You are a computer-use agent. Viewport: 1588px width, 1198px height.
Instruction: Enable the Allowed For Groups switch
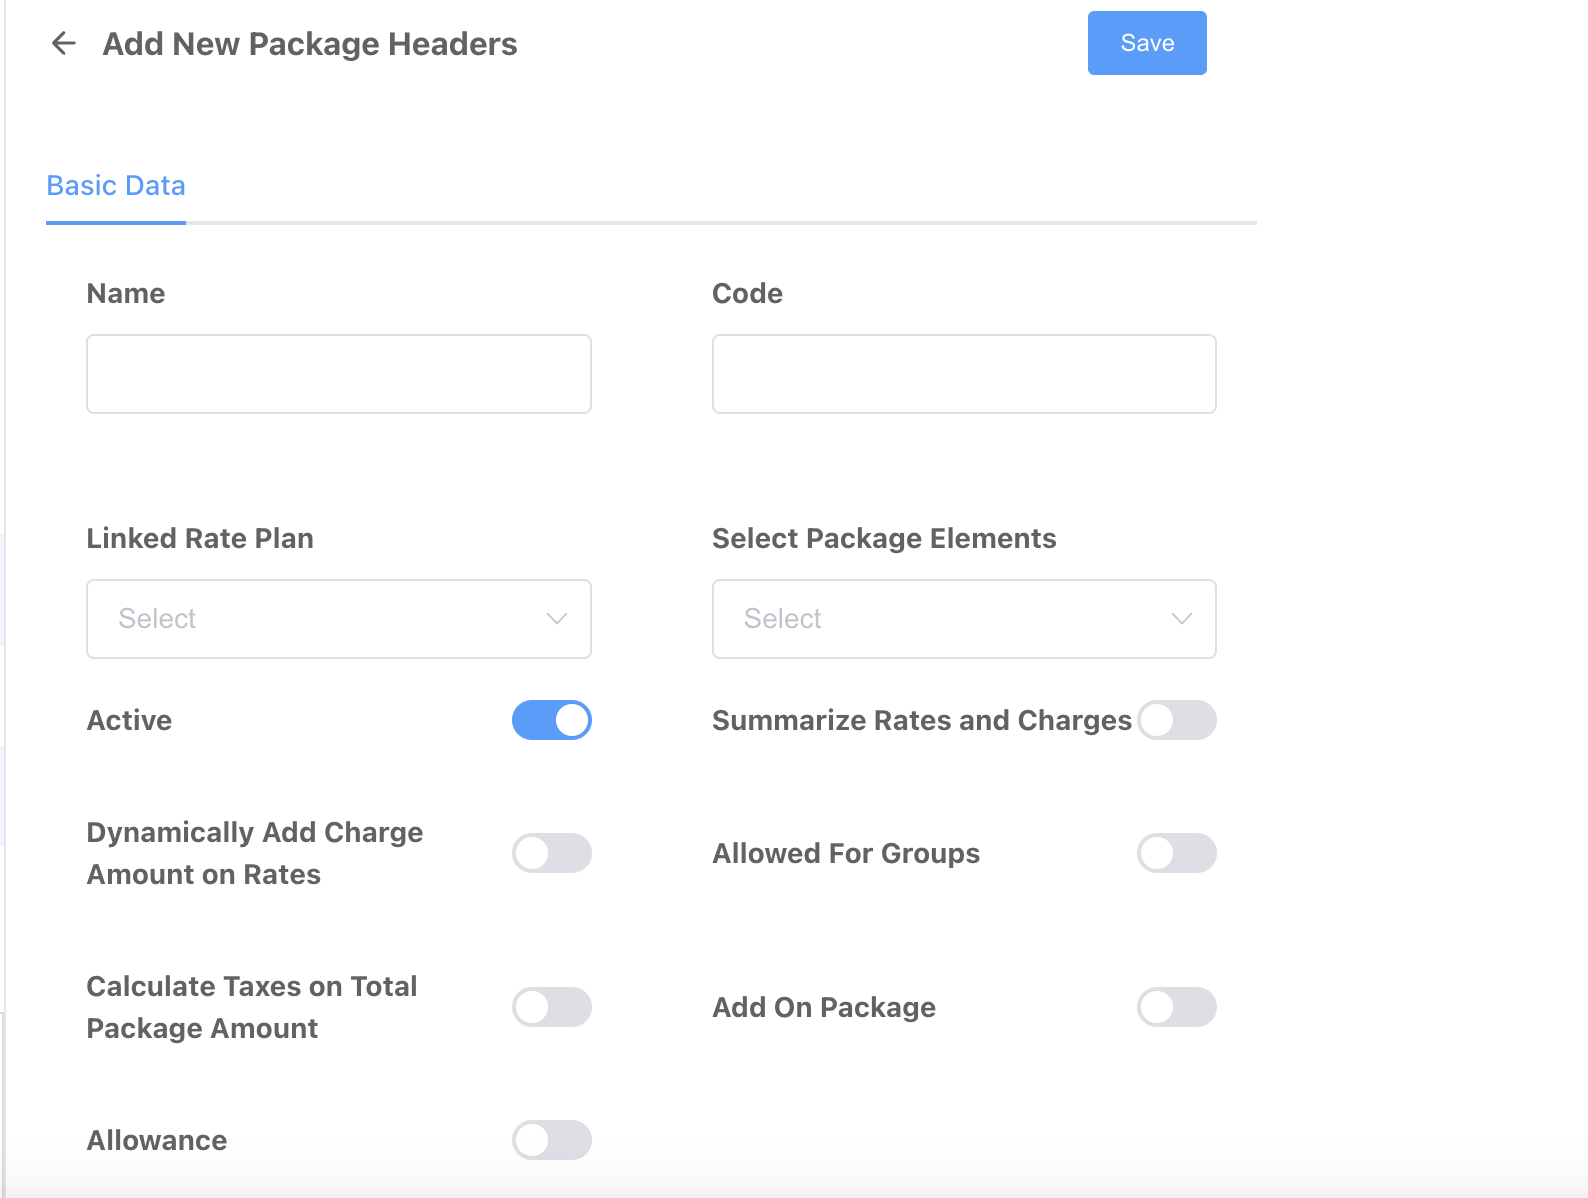pyautogui.click(x=1176, y=853)
